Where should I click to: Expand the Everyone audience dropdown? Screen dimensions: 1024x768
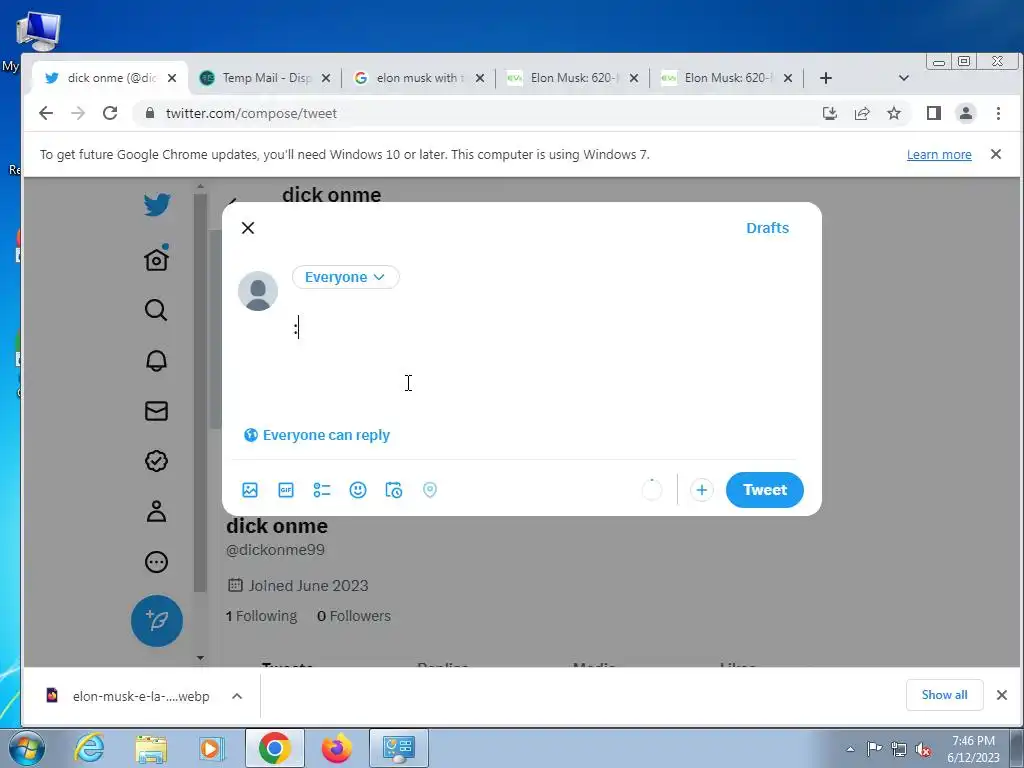coord(345,277)
